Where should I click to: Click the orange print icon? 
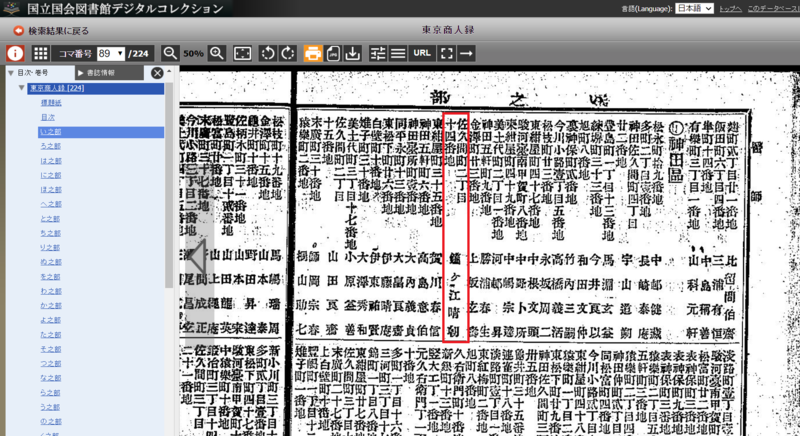pos(313,53)
